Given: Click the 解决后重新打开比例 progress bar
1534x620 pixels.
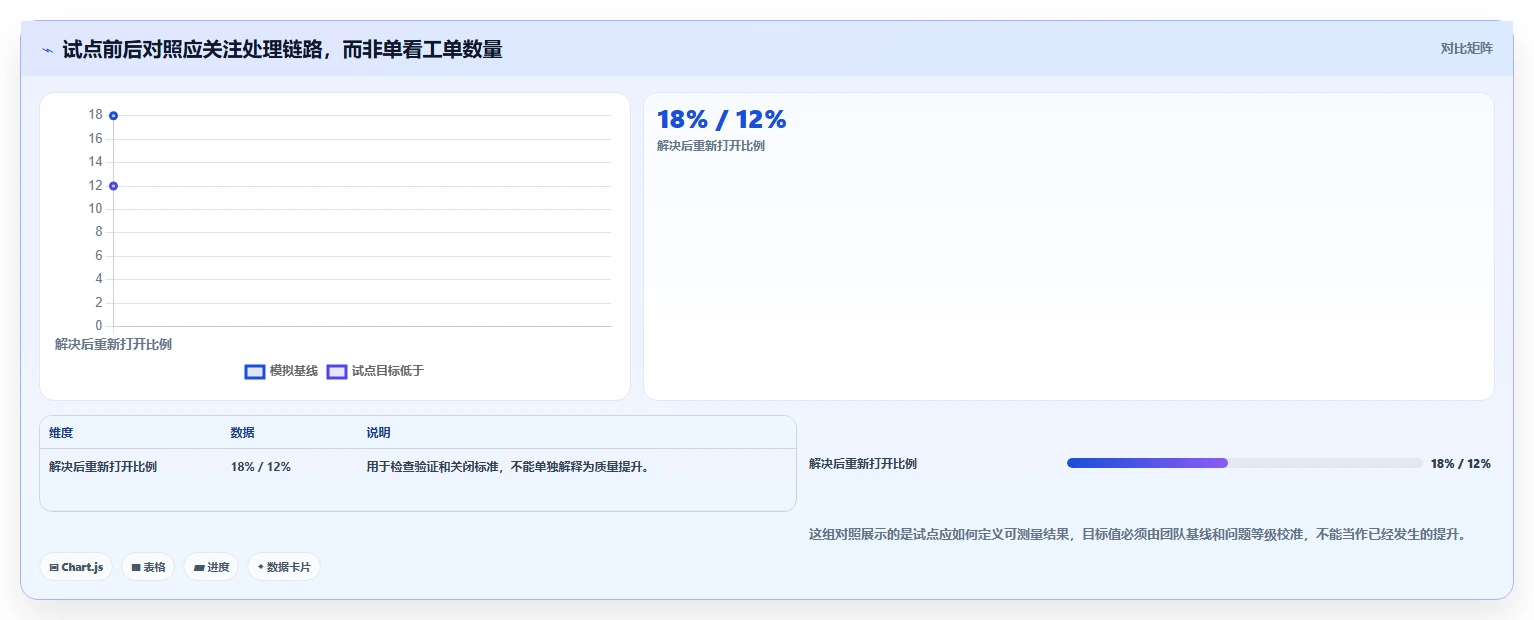Looking at the screenshot, I should [1244, 463].
